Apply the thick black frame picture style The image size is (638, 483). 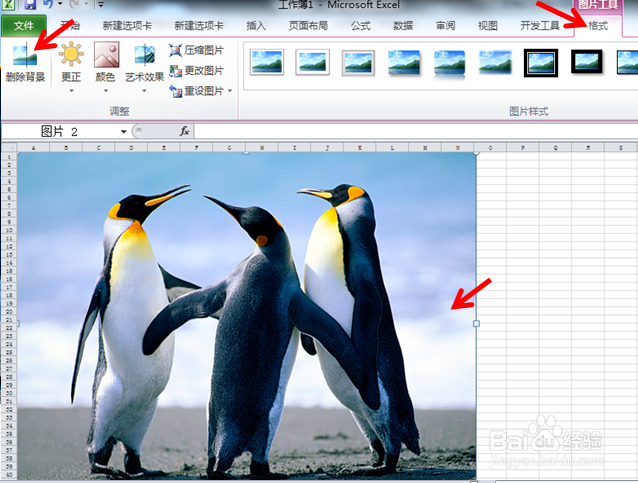(x=586, y=62)
